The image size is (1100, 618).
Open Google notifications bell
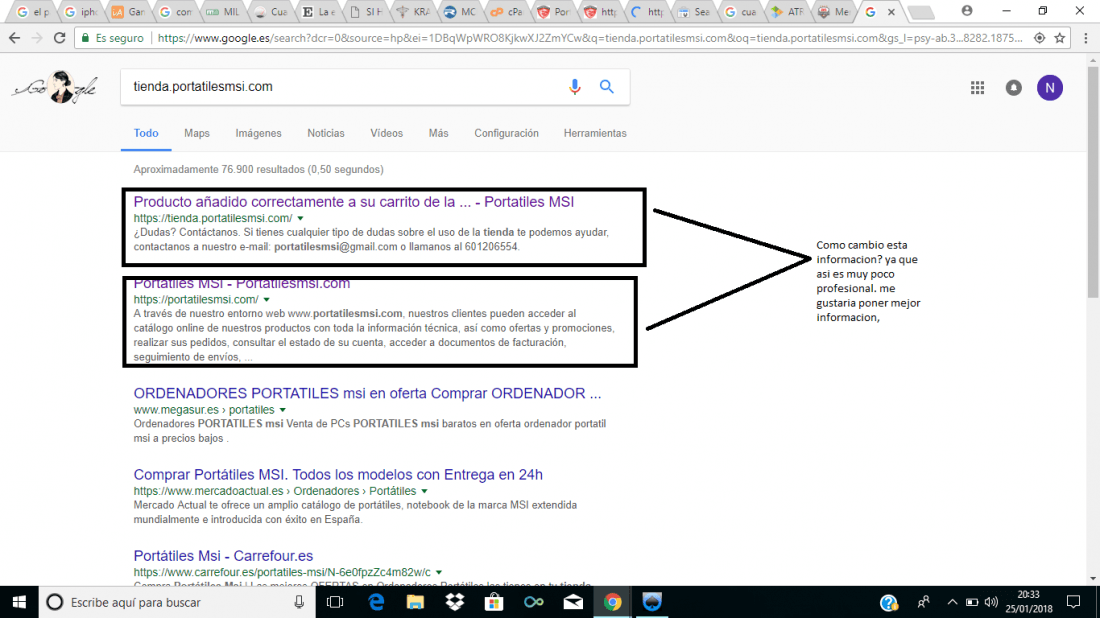(x=1014, y=88)
